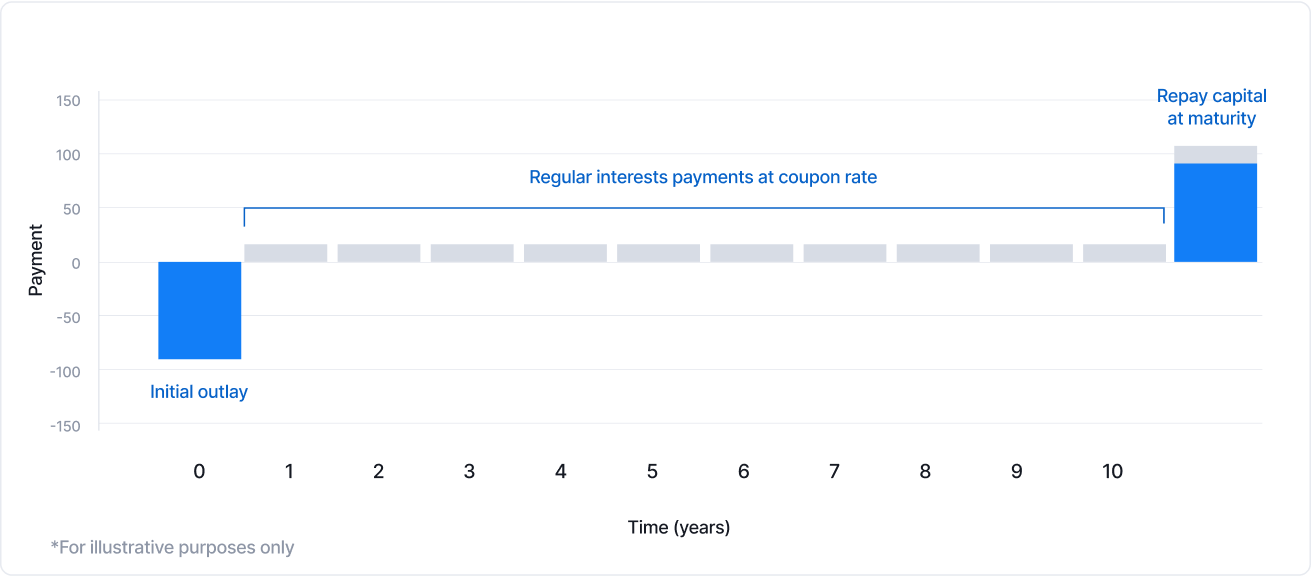Click the -100 value on the payment axis
The image size is (1311, 576).
65,371
